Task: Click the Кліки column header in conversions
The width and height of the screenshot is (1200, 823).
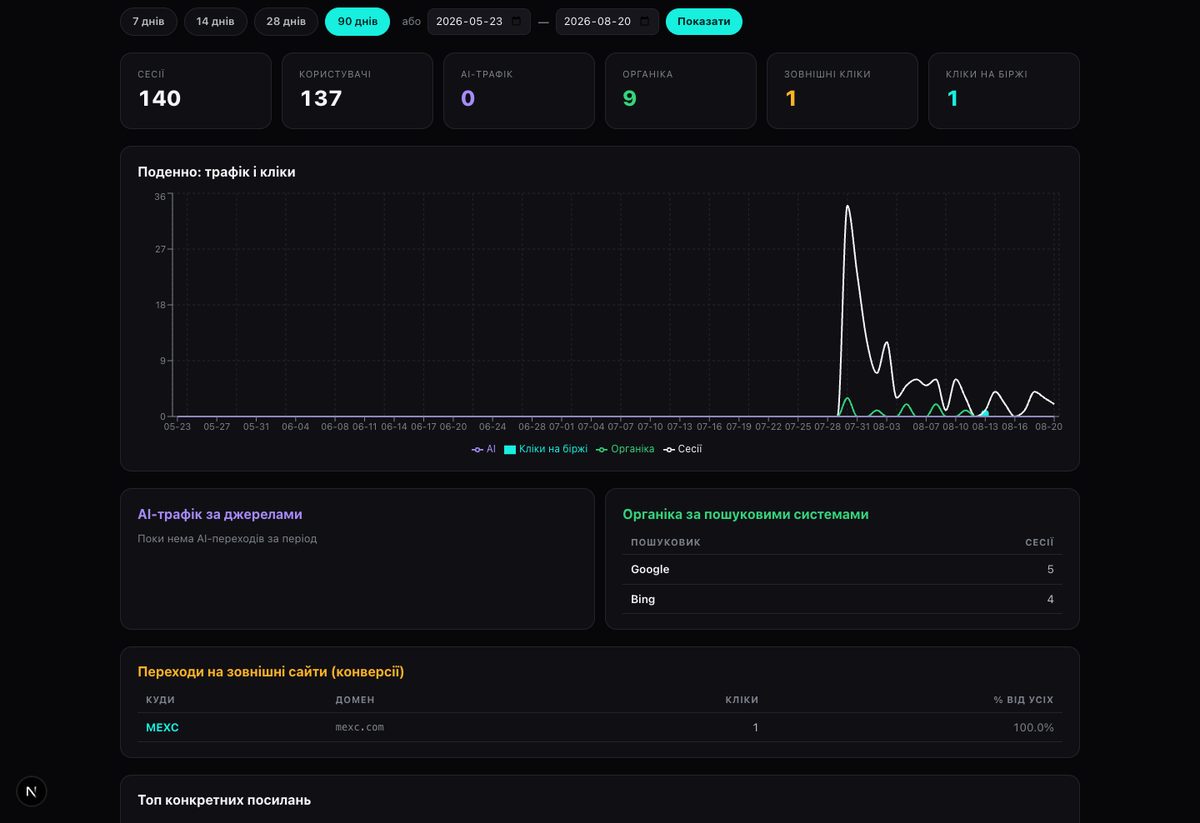Action: pyautogui.click(x=741, y=700)
